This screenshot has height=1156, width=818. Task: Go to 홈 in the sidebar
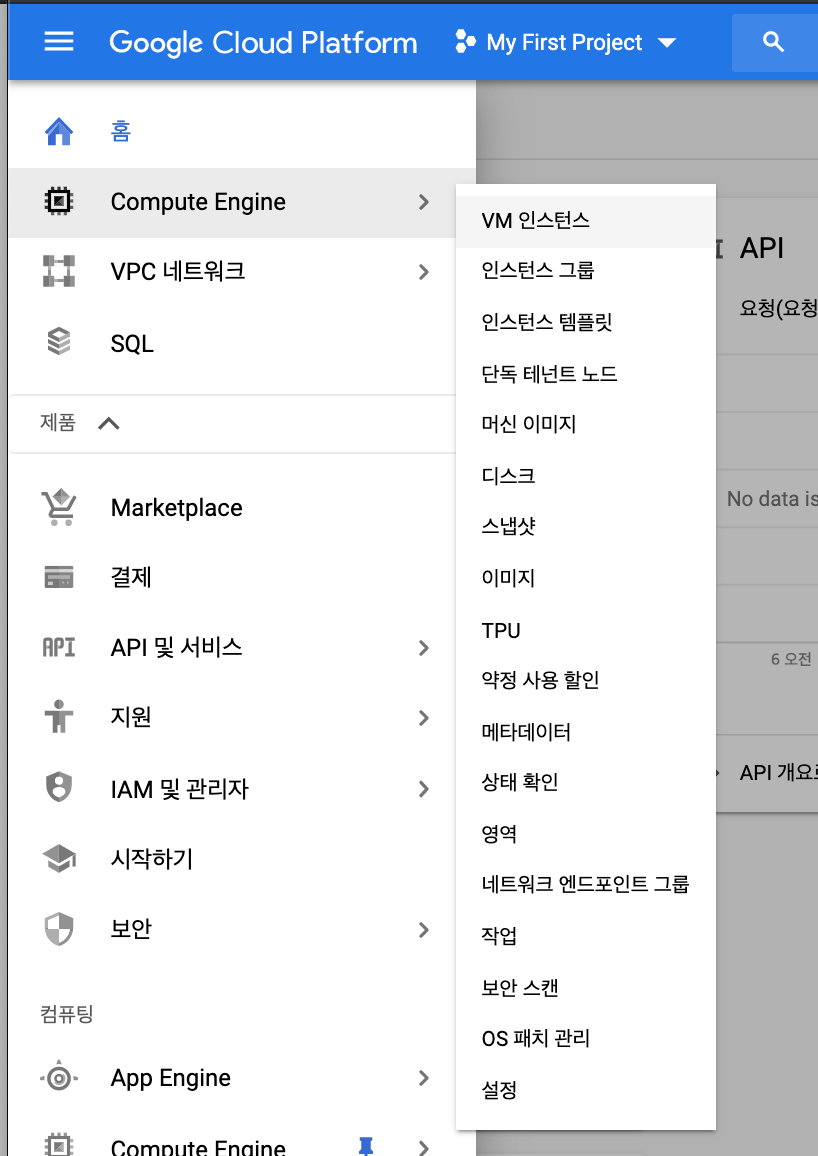click(x=121, y=131)
